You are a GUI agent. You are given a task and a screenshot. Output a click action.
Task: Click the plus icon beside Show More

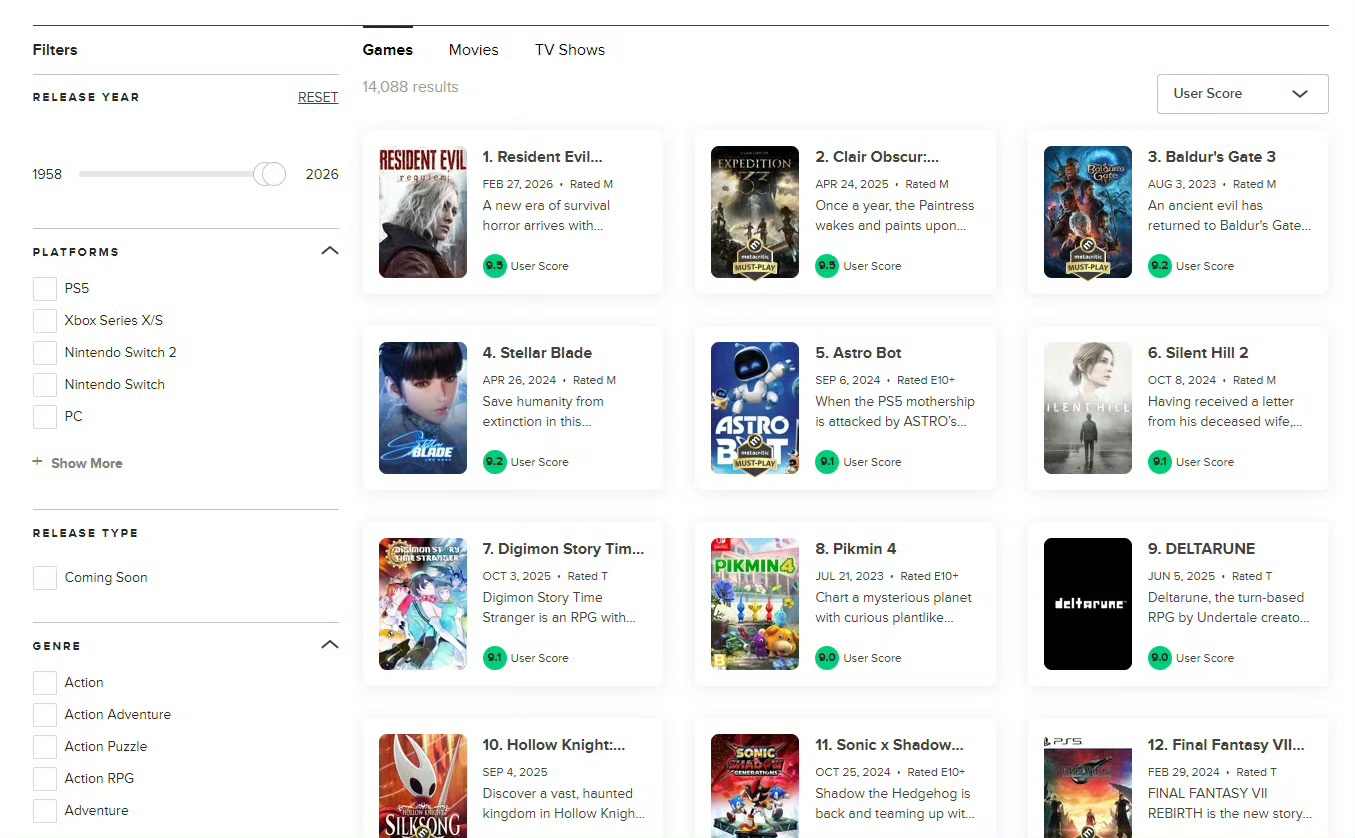pyautogui.click(x=38, y=463)
